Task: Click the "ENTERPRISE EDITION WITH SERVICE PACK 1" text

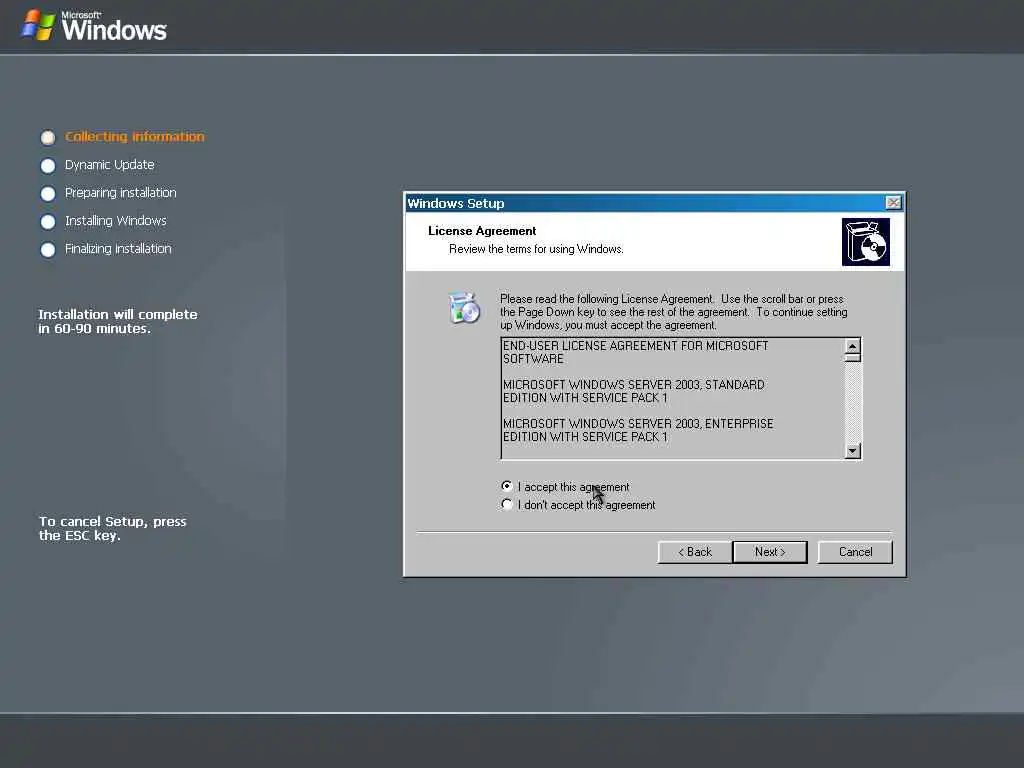Action: click(638, 430)
